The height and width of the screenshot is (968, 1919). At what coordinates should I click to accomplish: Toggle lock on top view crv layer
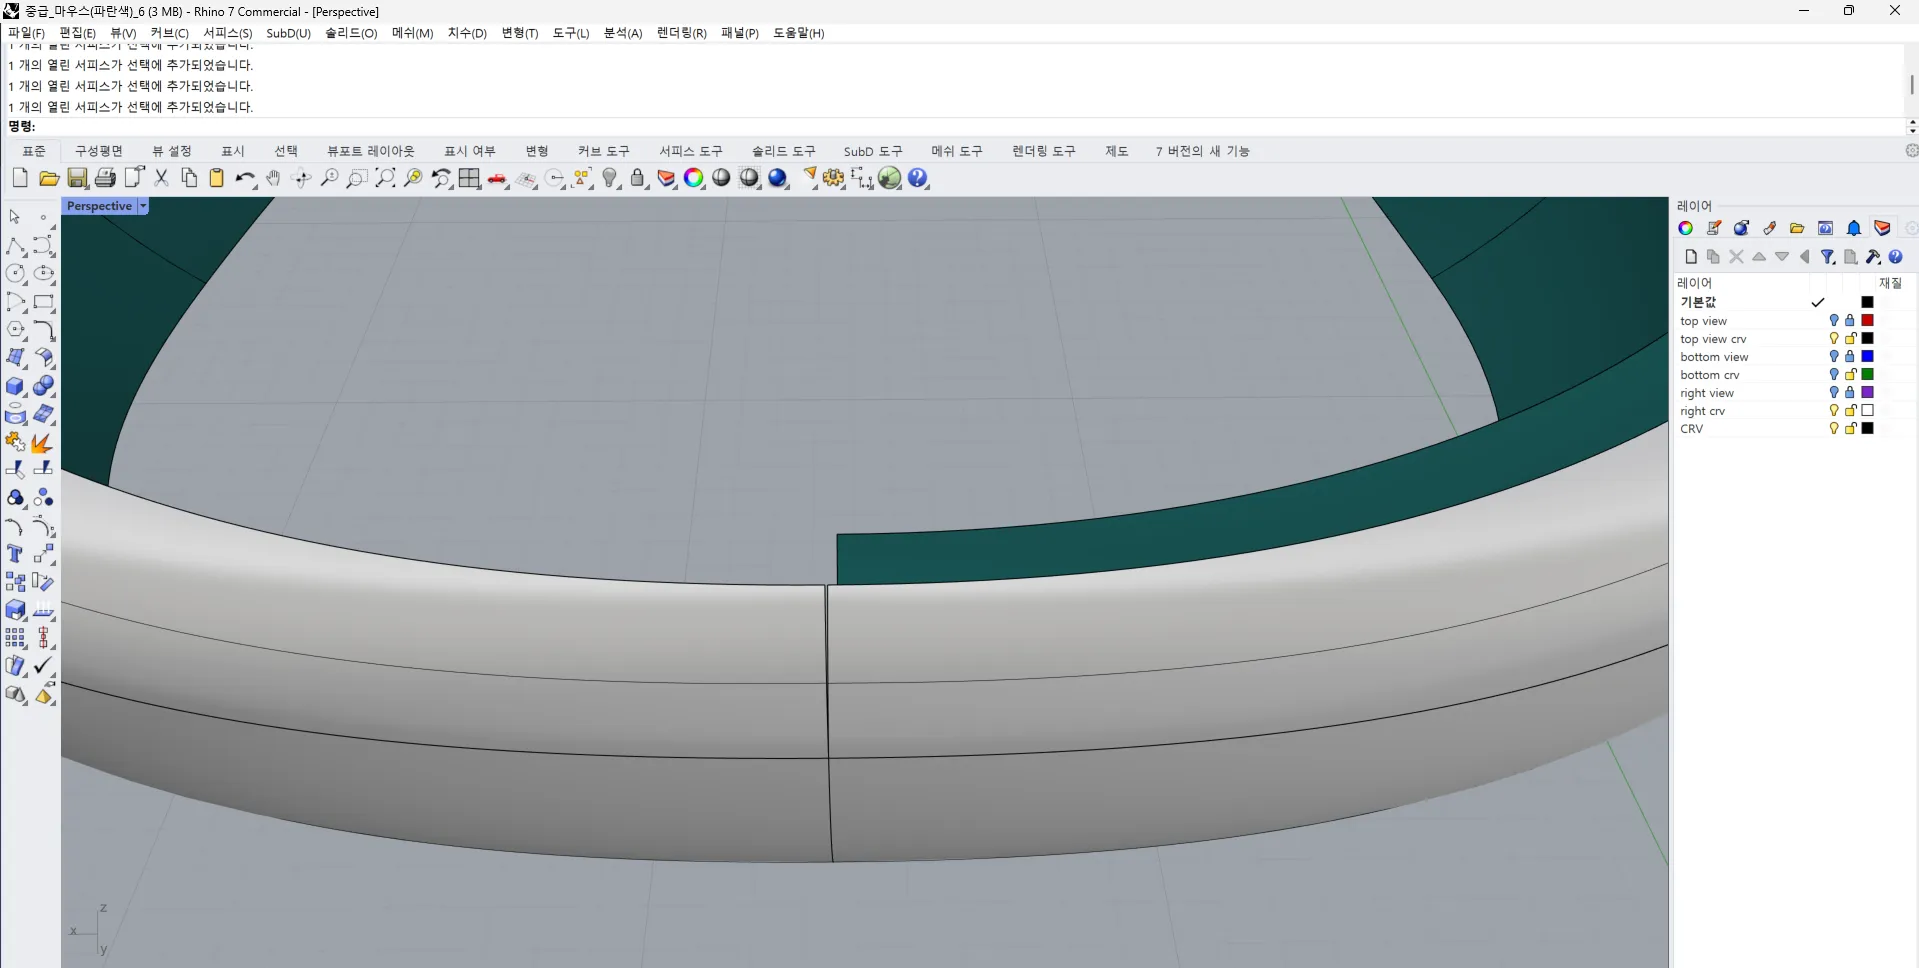tap(1850, 339)
